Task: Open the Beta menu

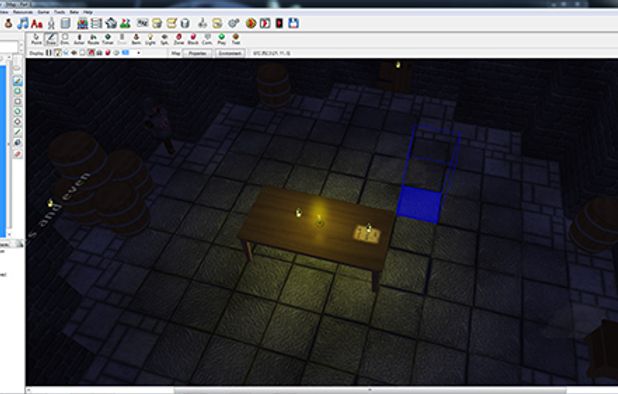Action: [74, 12]
